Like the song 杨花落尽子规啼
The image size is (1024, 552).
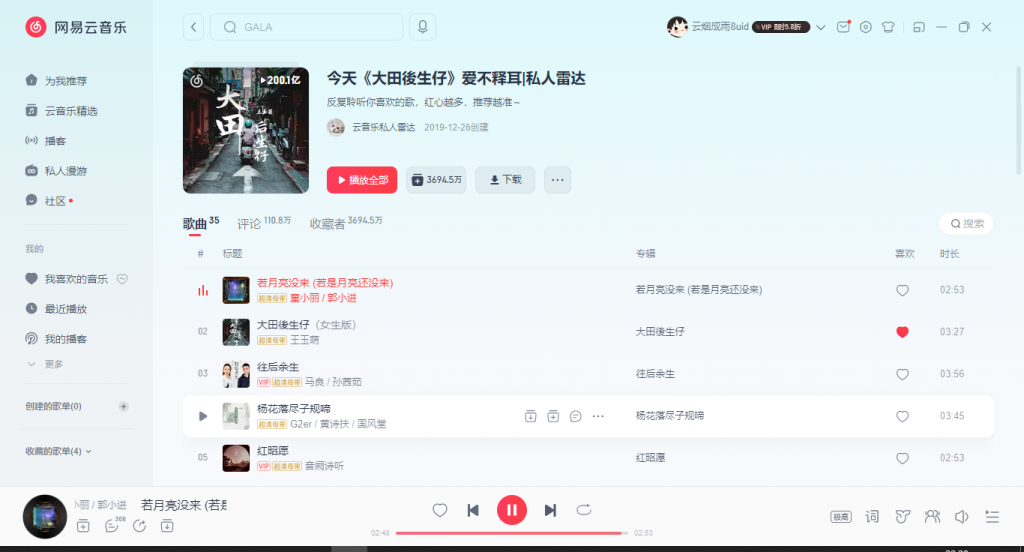tap(903, 416)
